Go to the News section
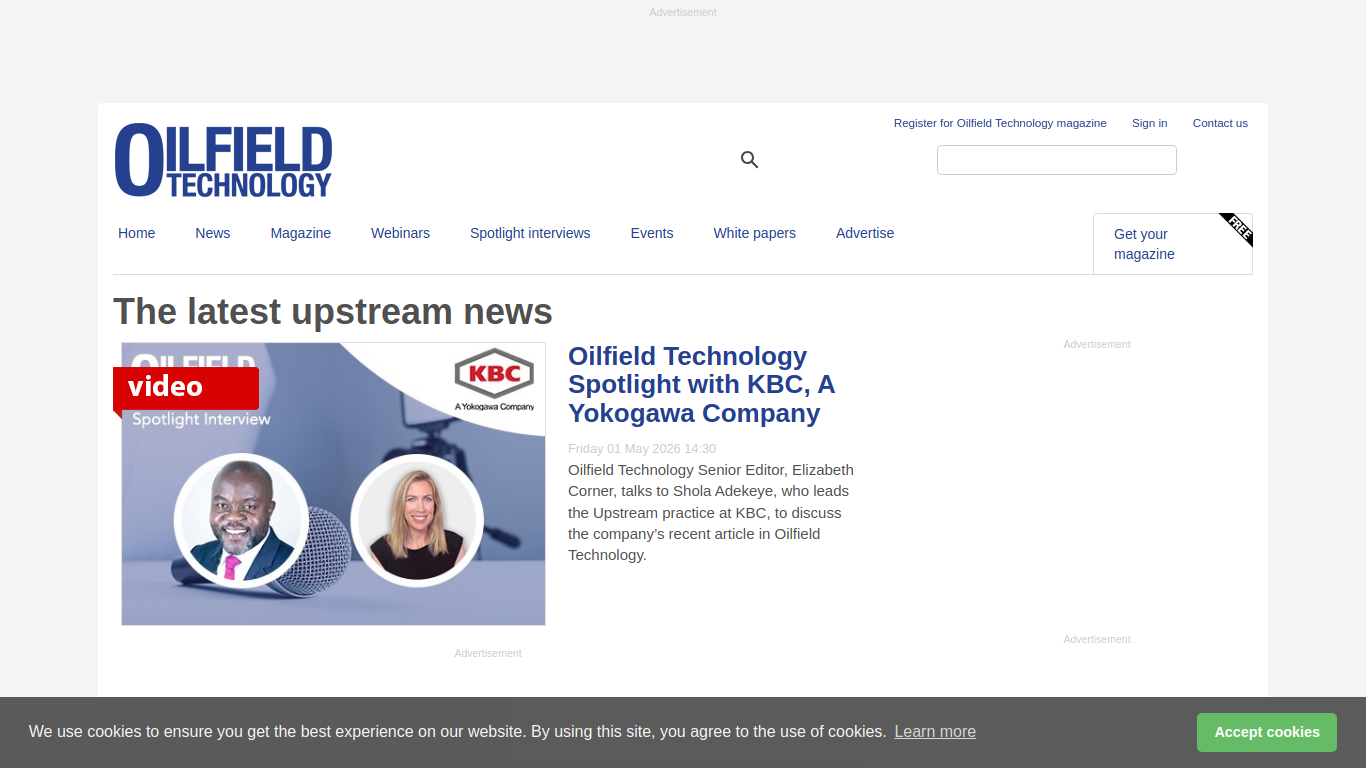 point(213,233)
